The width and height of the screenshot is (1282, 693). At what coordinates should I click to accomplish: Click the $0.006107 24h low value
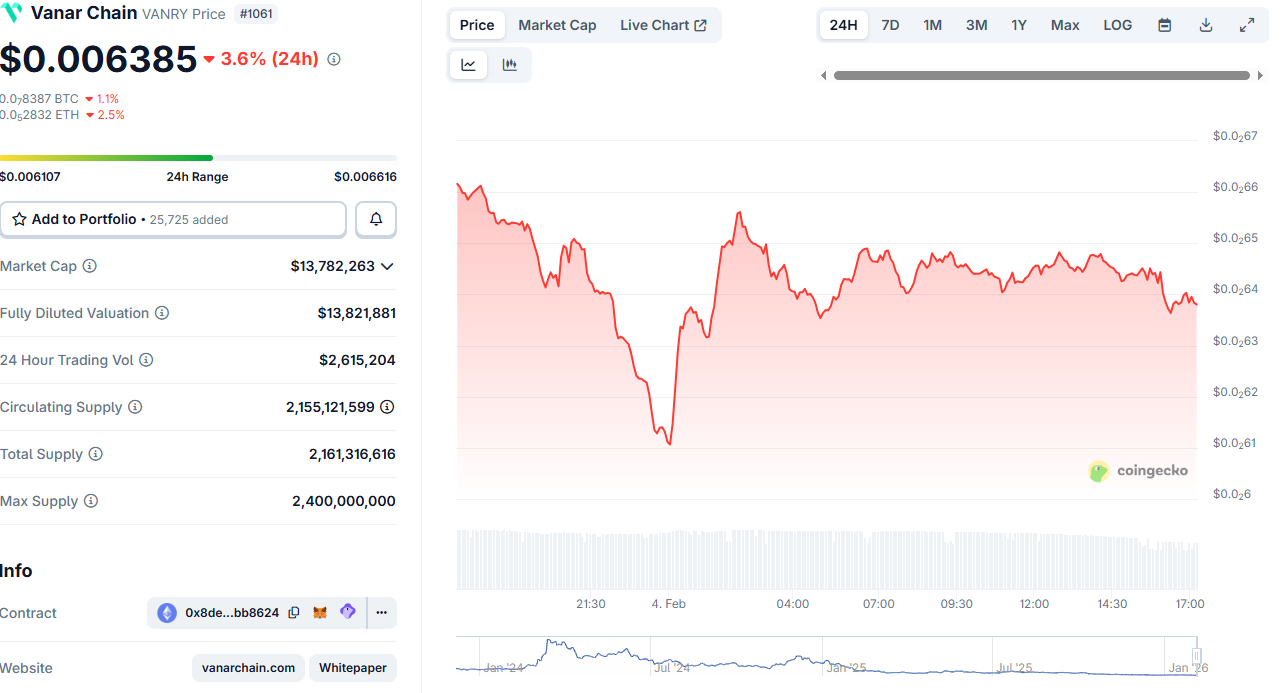point(30,177)
